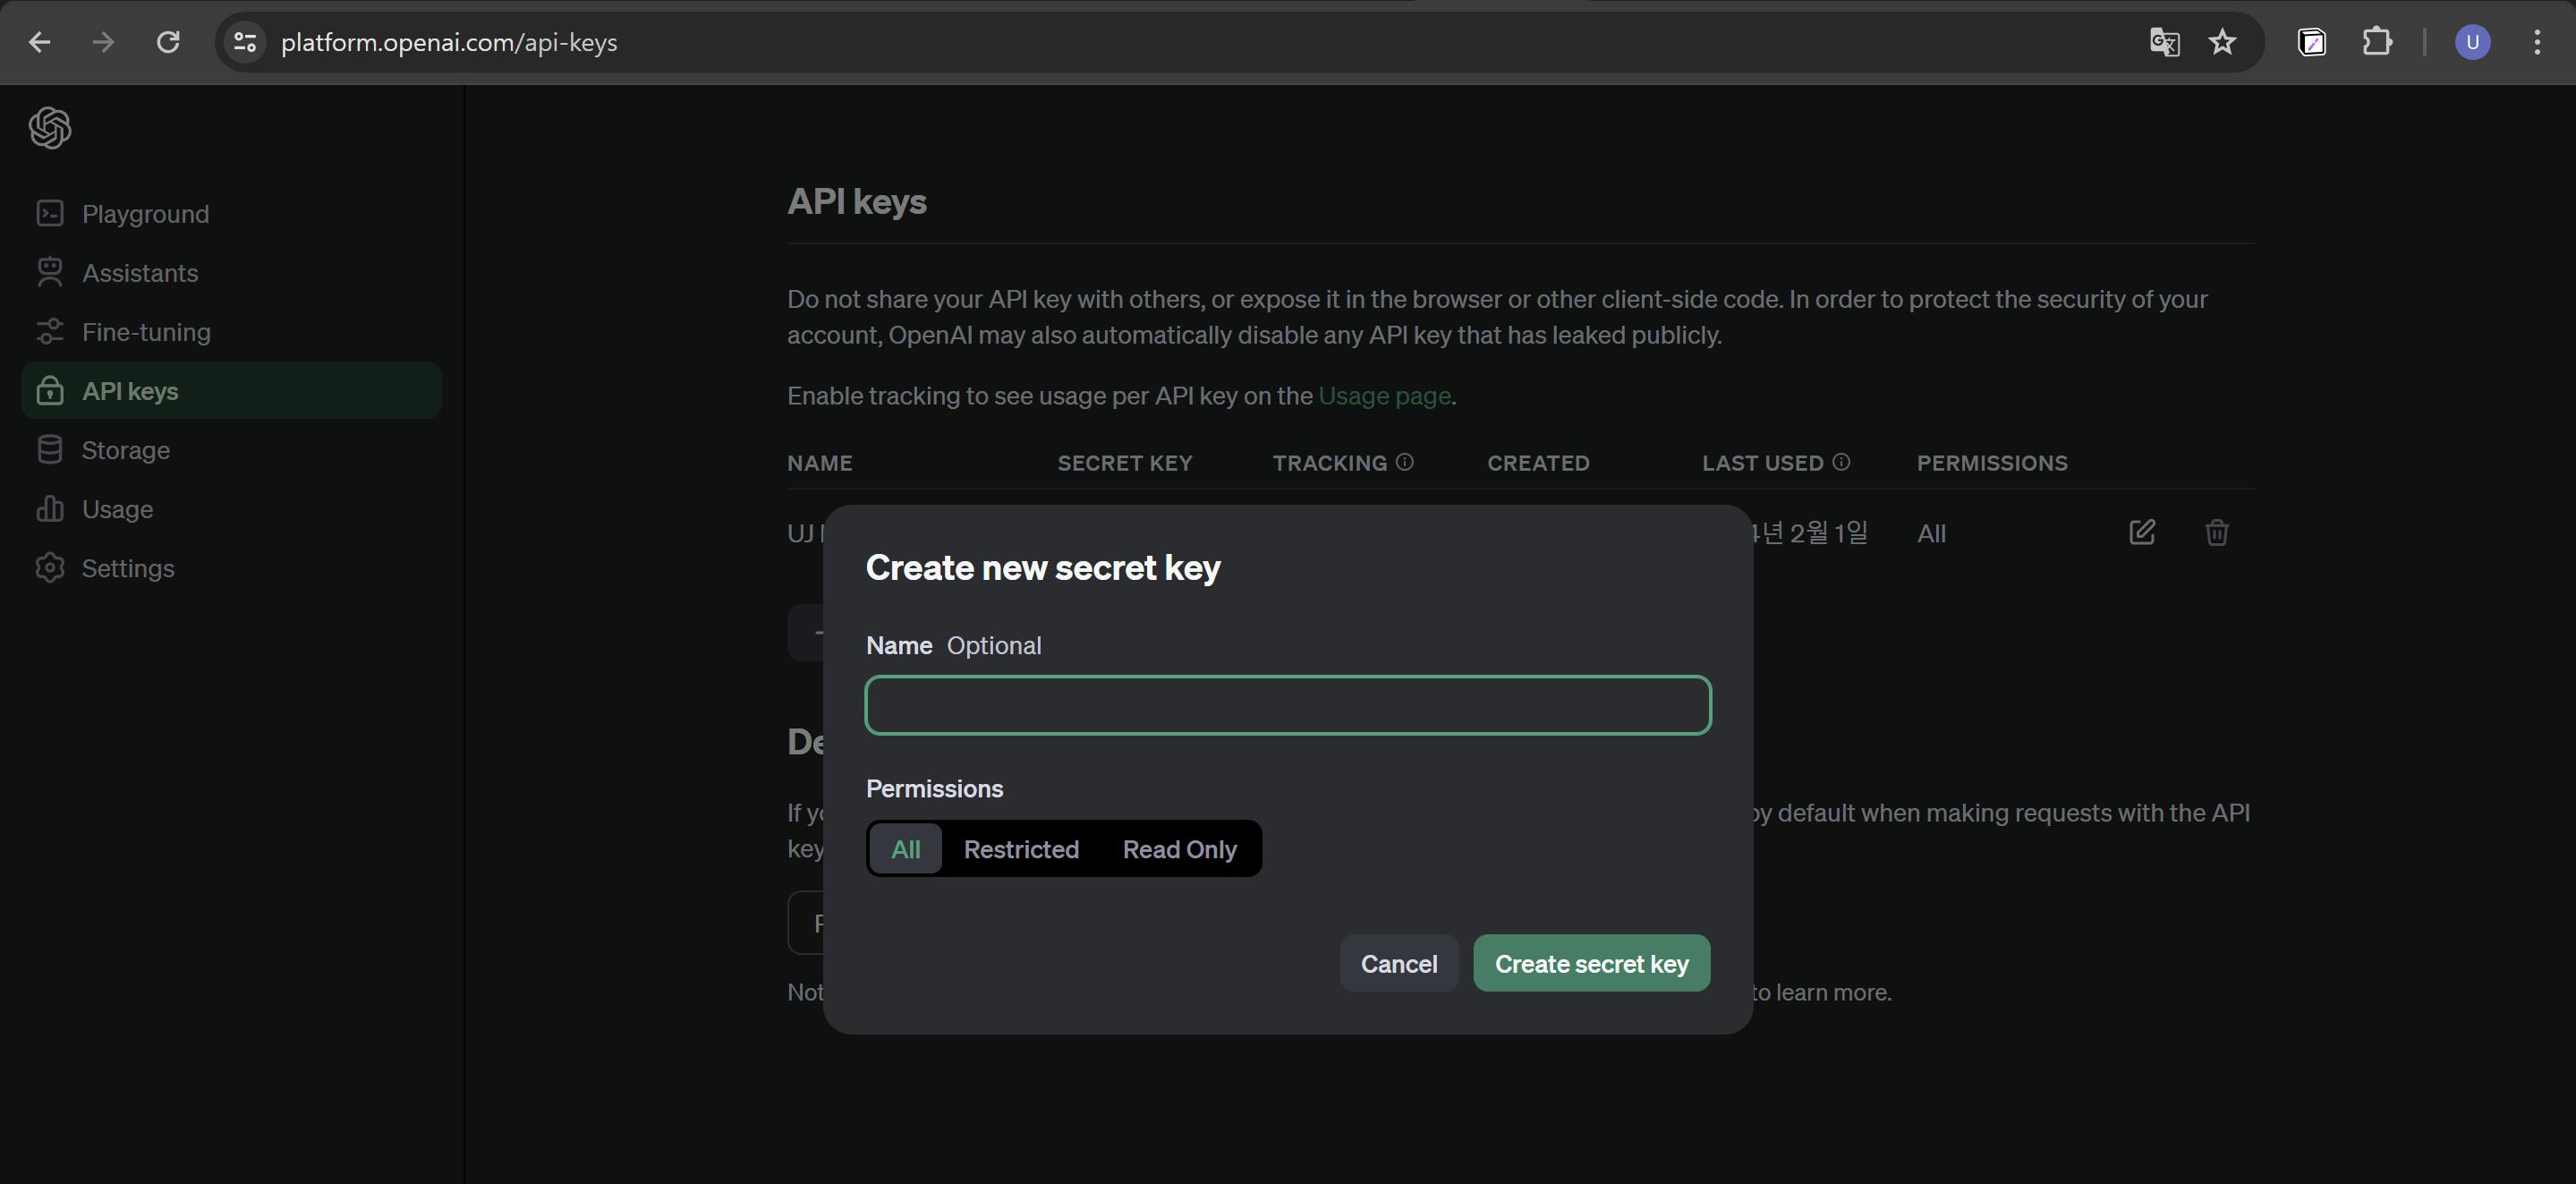View site information in address bar
Viewport: 2576px width, 1184px height.
pos(245,42)
